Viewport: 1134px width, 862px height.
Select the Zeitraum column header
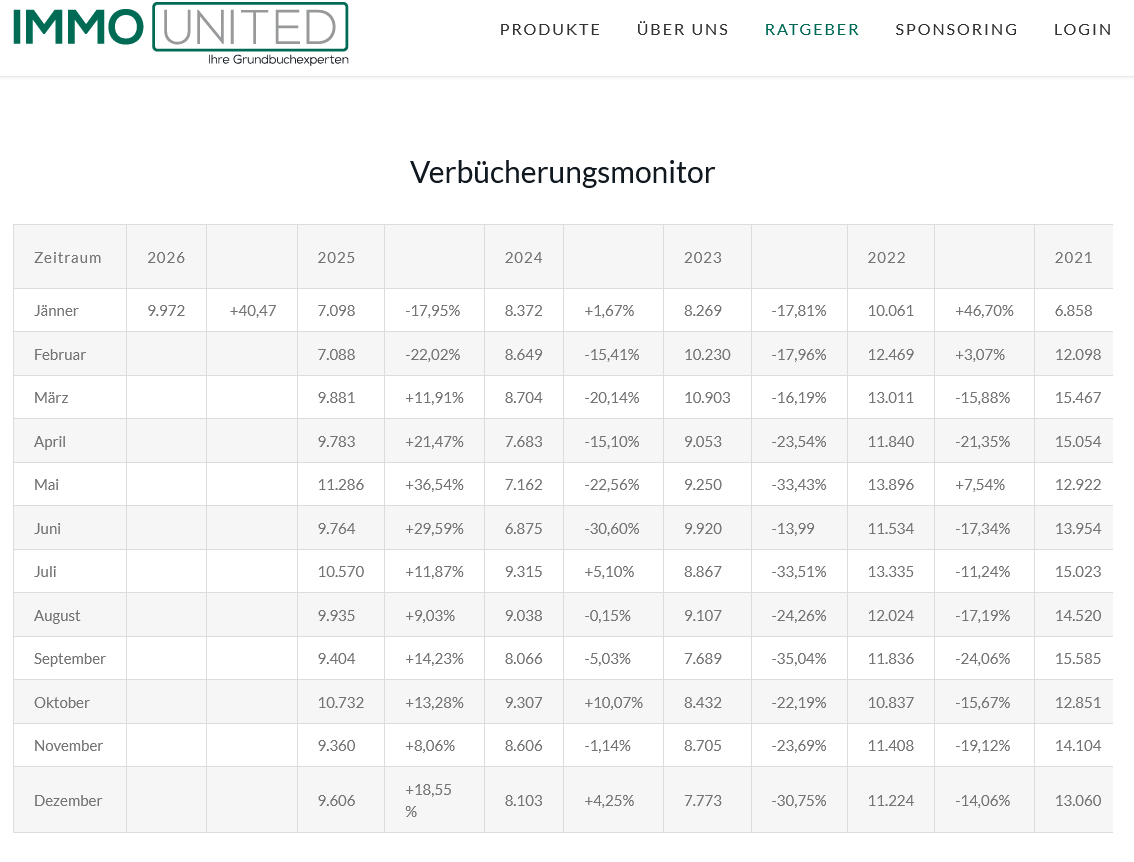pyautogui.click(x=68, y=258)
